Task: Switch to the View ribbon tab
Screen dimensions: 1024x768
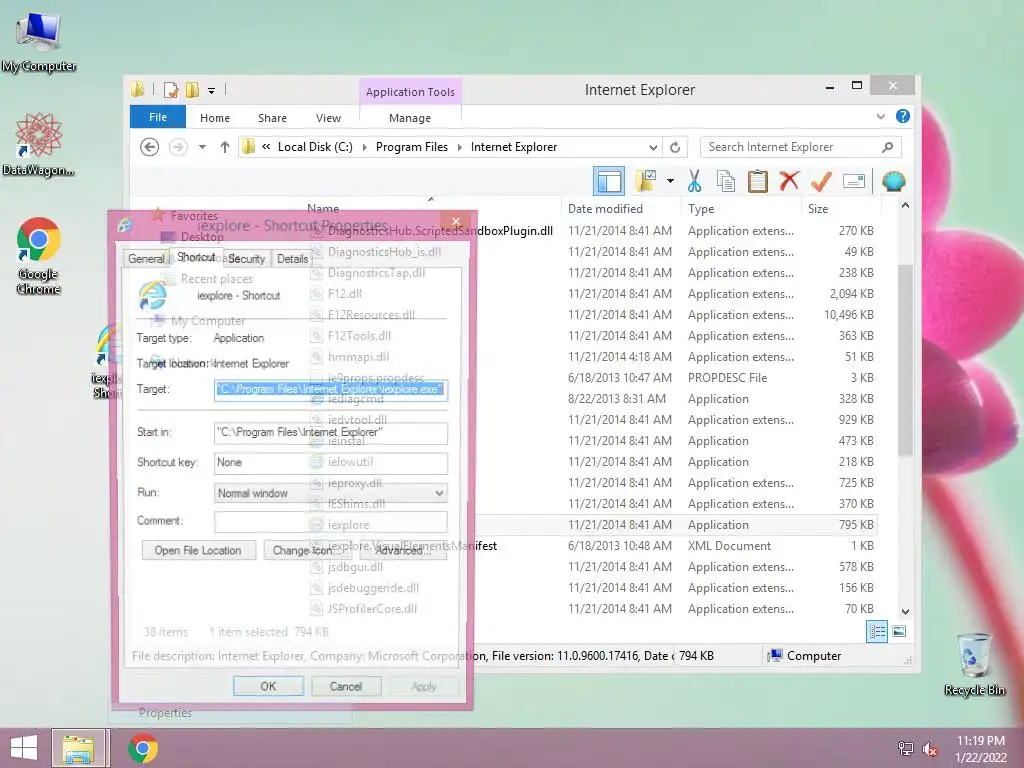Action: click(x=328, y=118)
